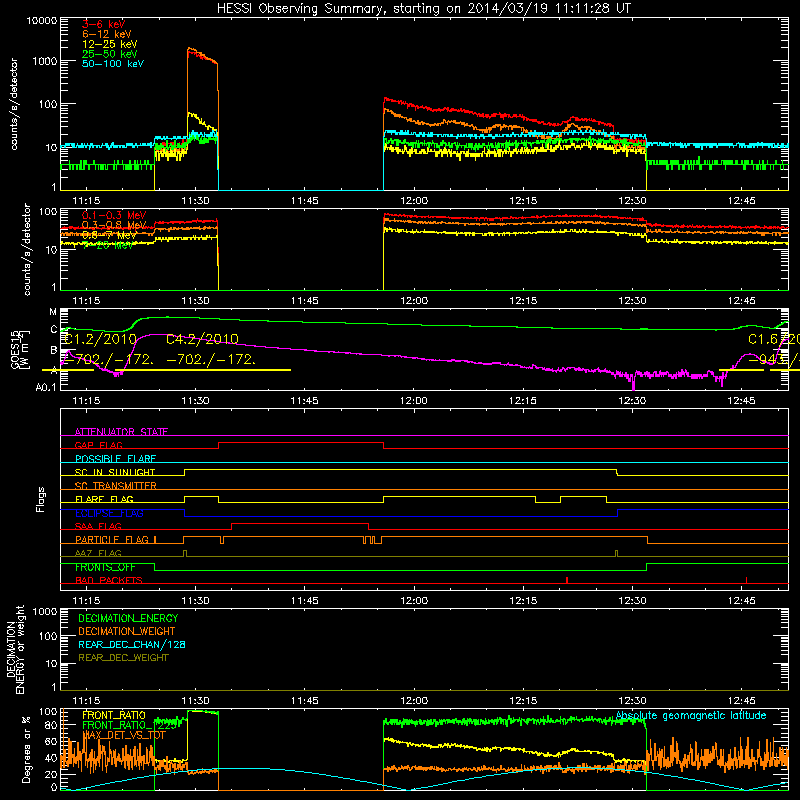800x800 pixels.
Task: Click '12:30' under the GOES panel
Action: click(x=632, y=401)
